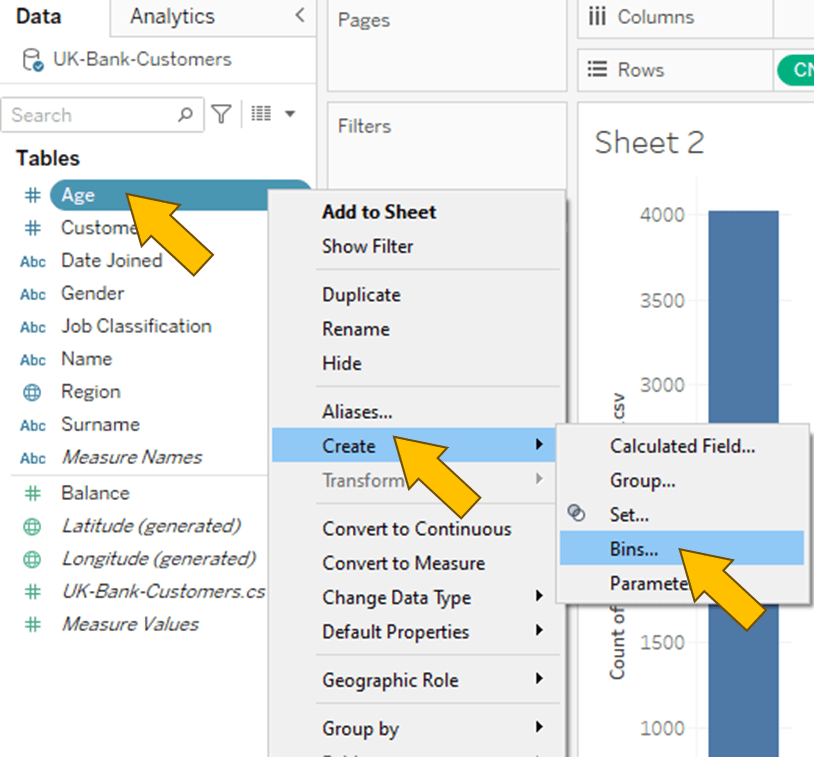Select Convert to Continuous menu entry
The width and height of the screenshot is (814, 757).
[x=416, y=529]
